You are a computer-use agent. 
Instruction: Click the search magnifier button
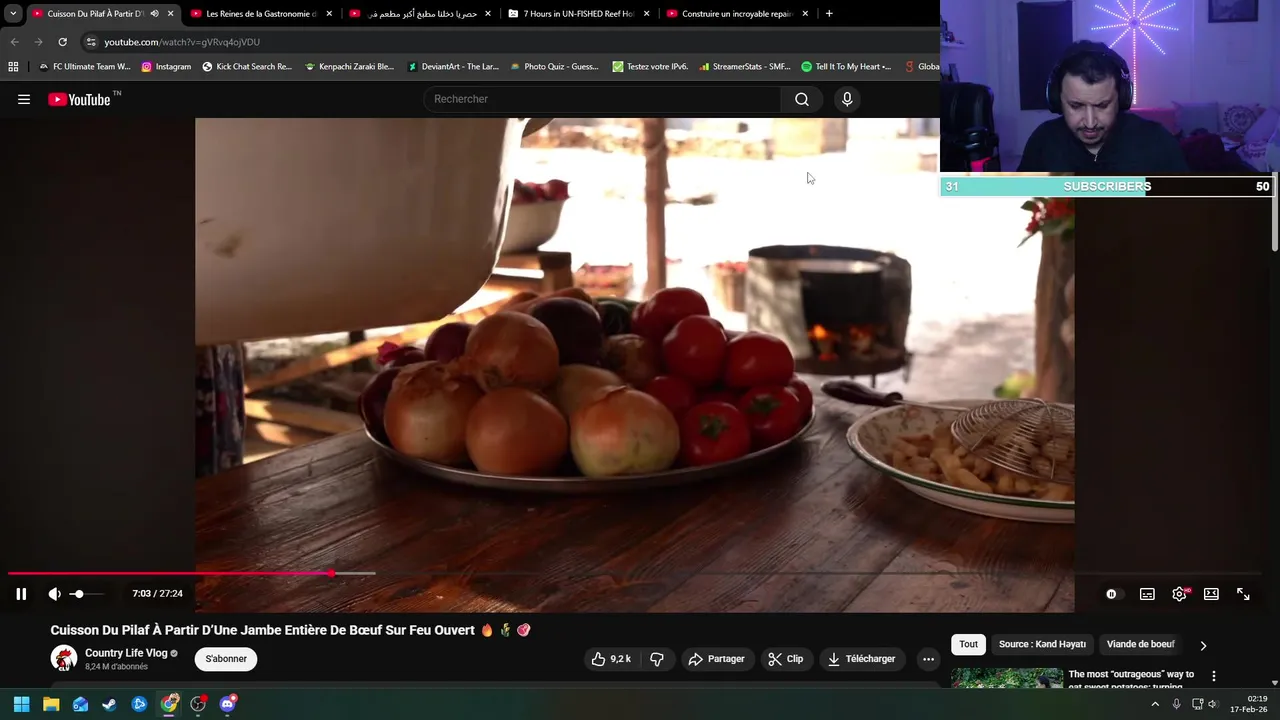point(802,99)
